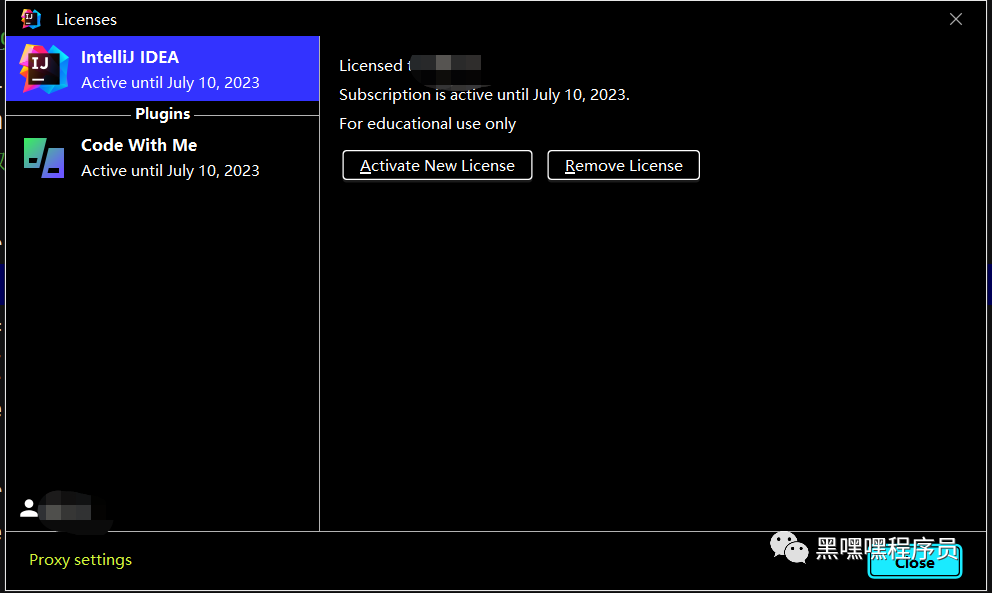
Task: Select the IntelliJ IDEA license entry
Action: [163, 68]
